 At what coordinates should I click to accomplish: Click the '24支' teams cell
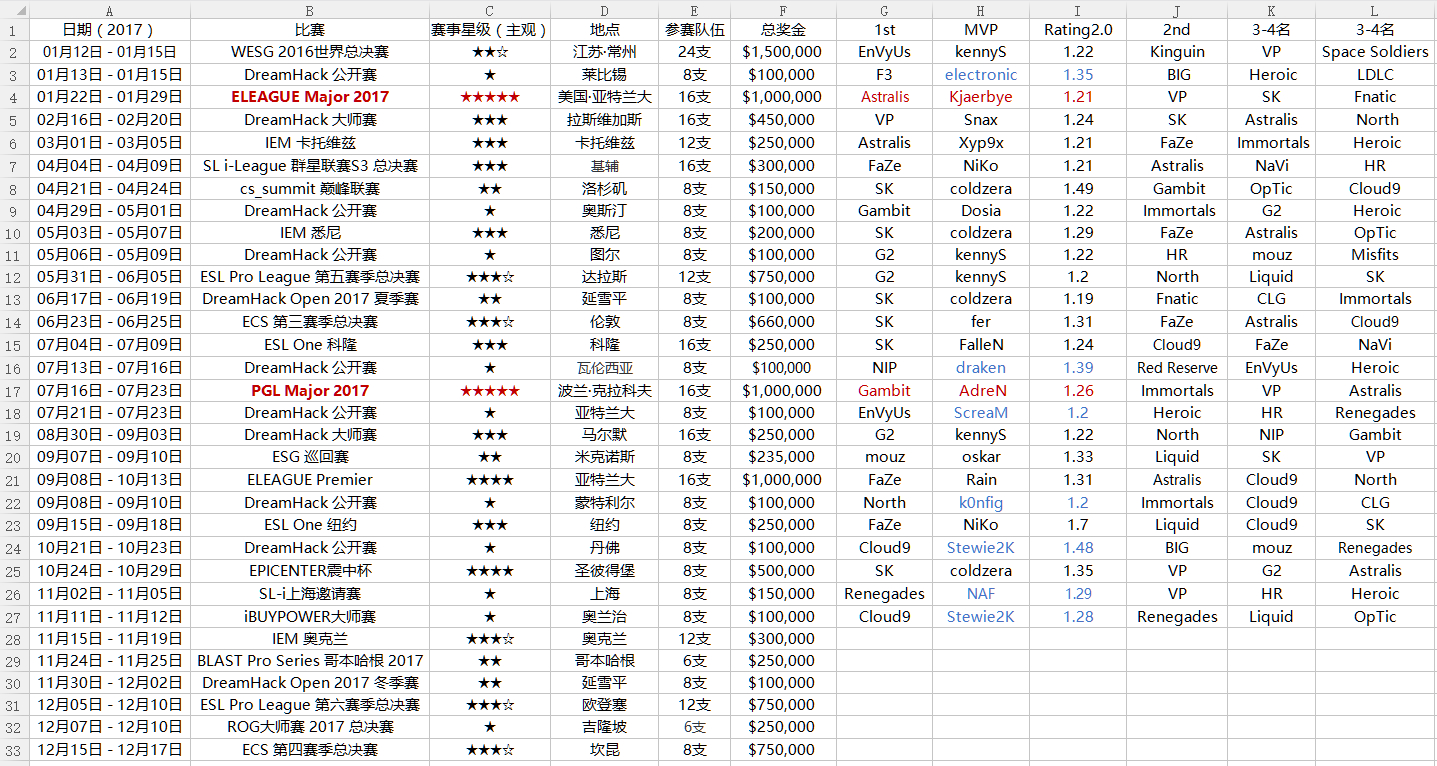pos(694,52)
